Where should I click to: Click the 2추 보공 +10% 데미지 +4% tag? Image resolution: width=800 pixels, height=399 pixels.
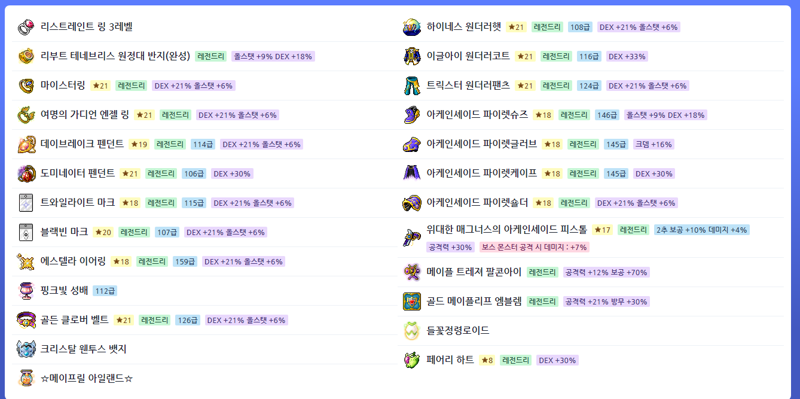coord(702,230)
